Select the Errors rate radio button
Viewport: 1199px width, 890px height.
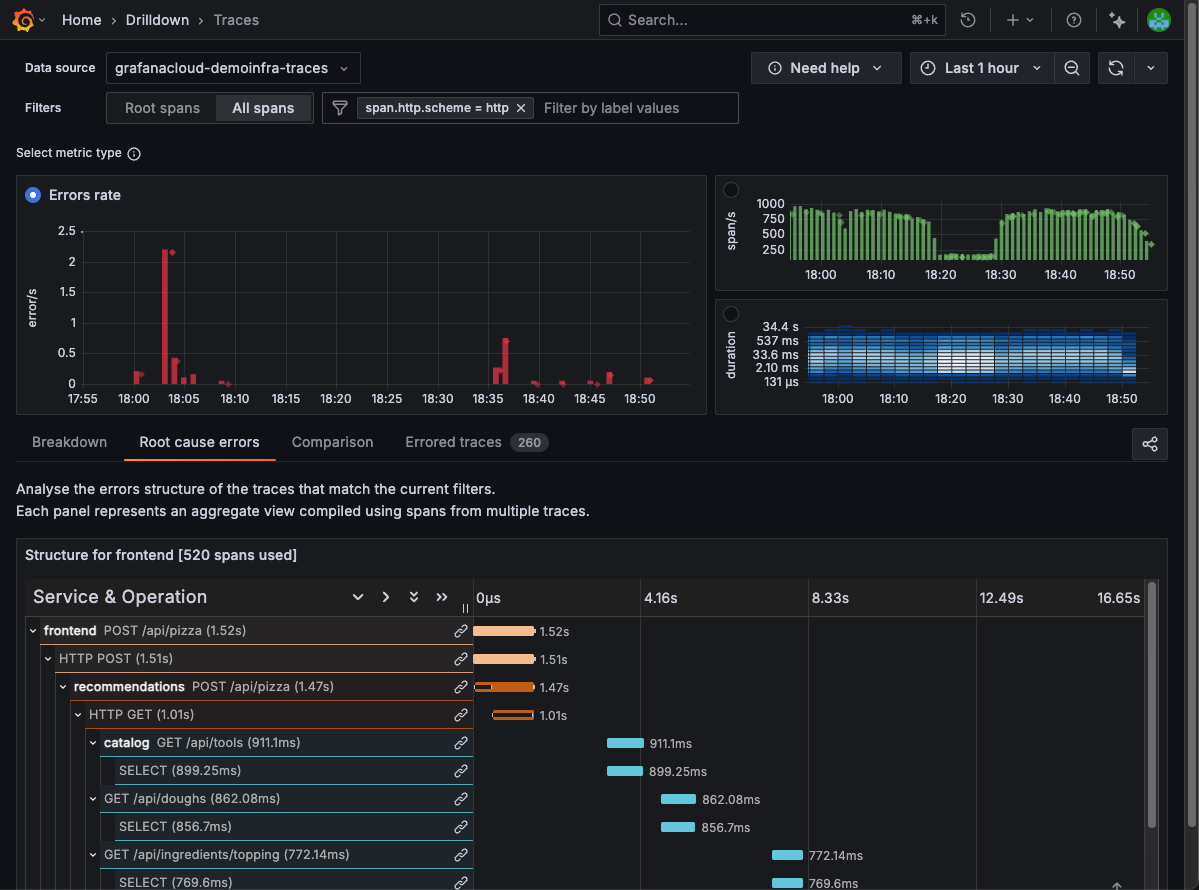pos(33,195)
